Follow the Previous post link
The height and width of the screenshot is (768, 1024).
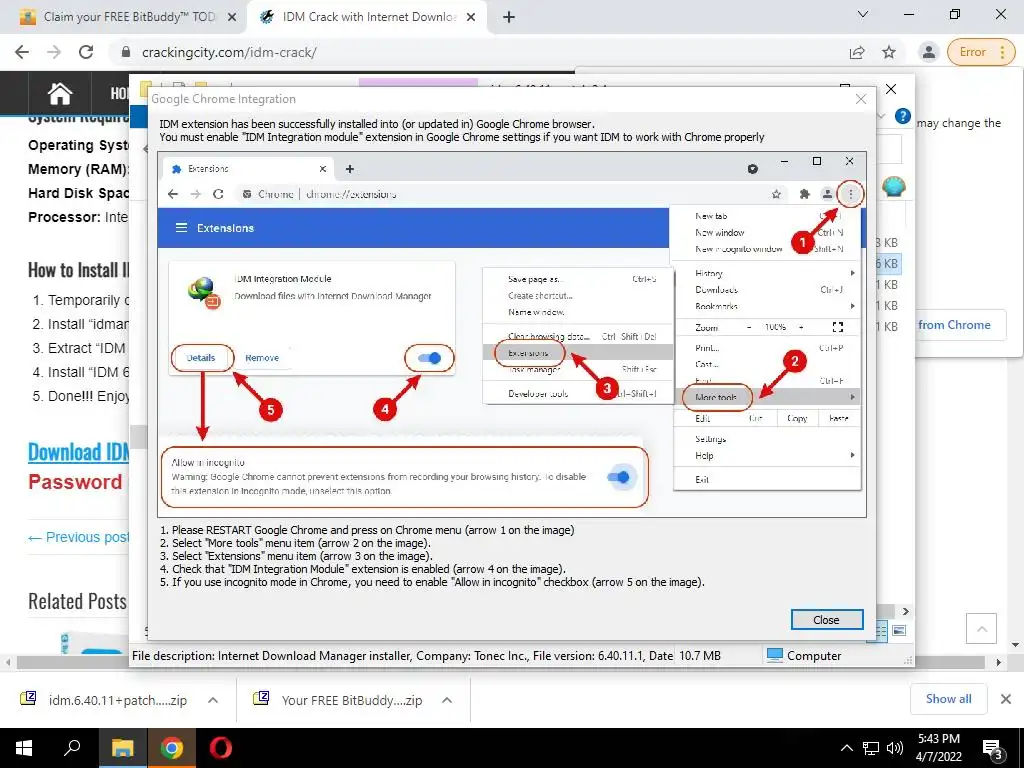tap(78, 537)
